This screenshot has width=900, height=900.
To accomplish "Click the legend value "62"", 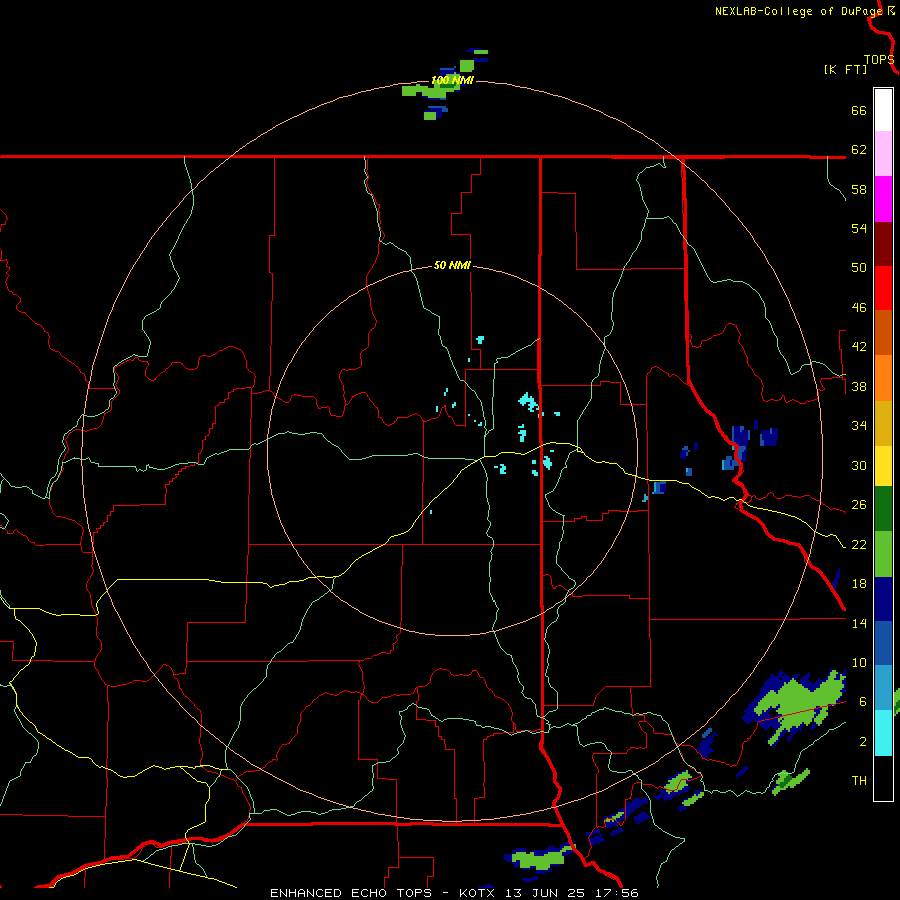I will pos(859,150).
